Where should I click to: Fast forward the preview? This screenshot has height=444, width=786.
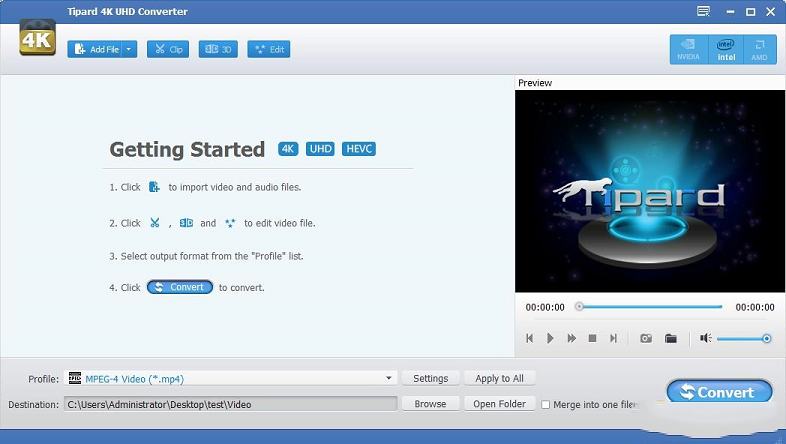[x=571, y=338]
